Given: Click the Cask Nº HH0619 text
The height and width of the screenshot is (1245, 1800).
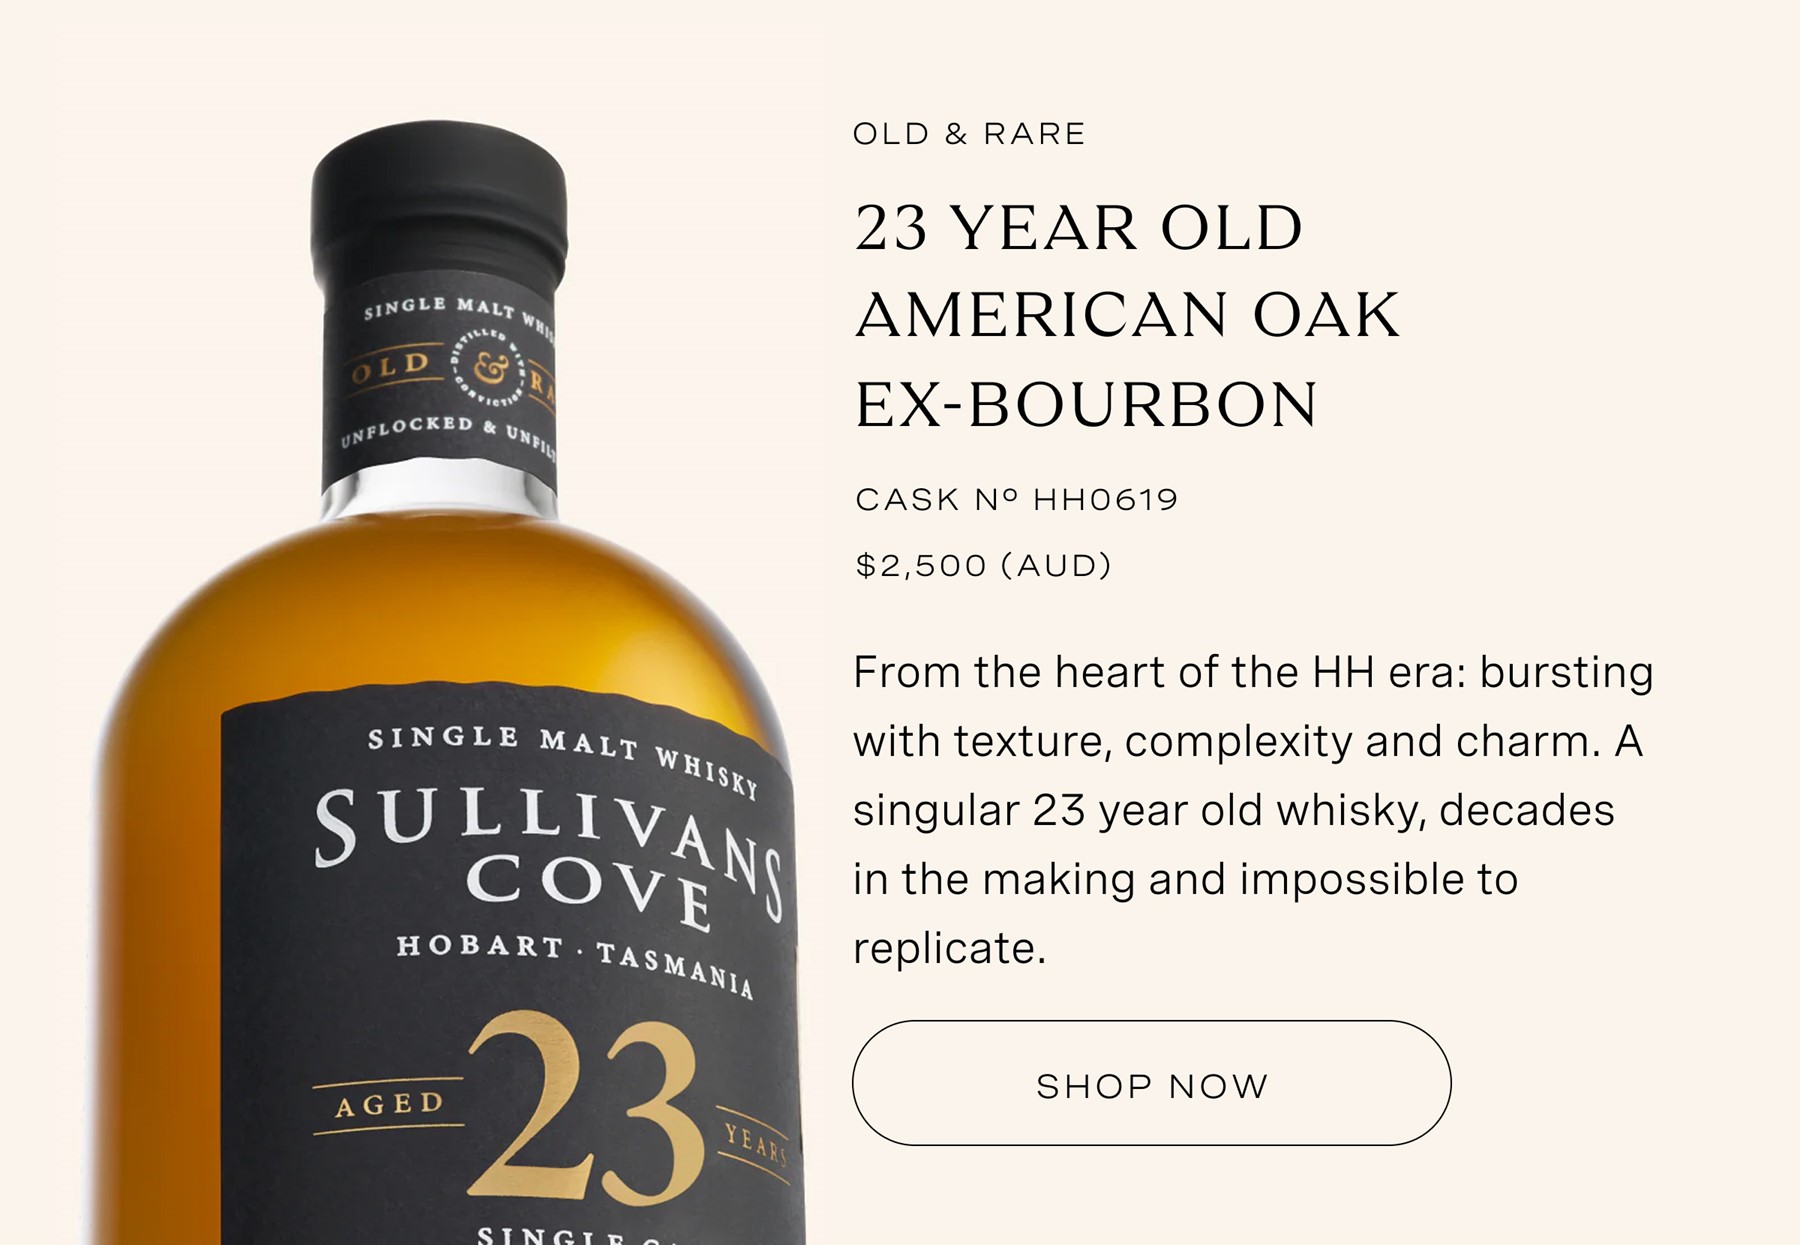Looking at the screenshot, I should pos(1017,499).
